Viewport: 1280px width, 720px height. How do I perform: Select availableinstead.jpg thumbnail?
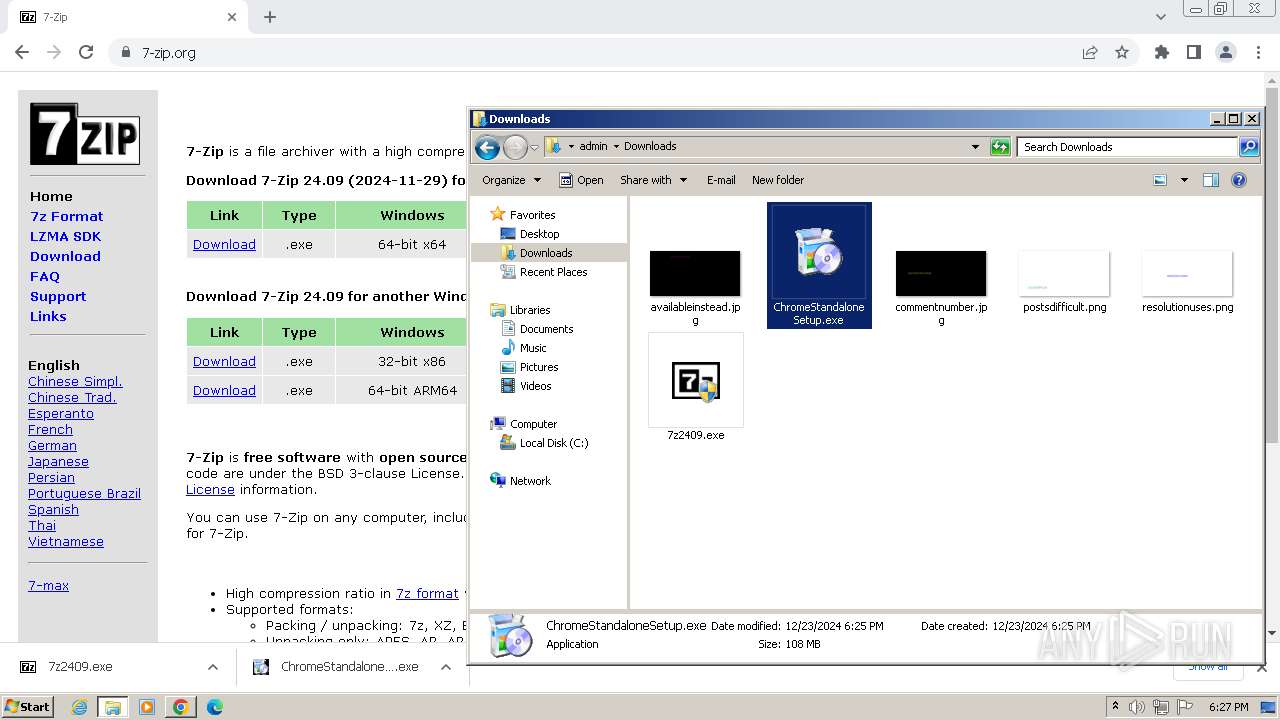tap(695, 273)
